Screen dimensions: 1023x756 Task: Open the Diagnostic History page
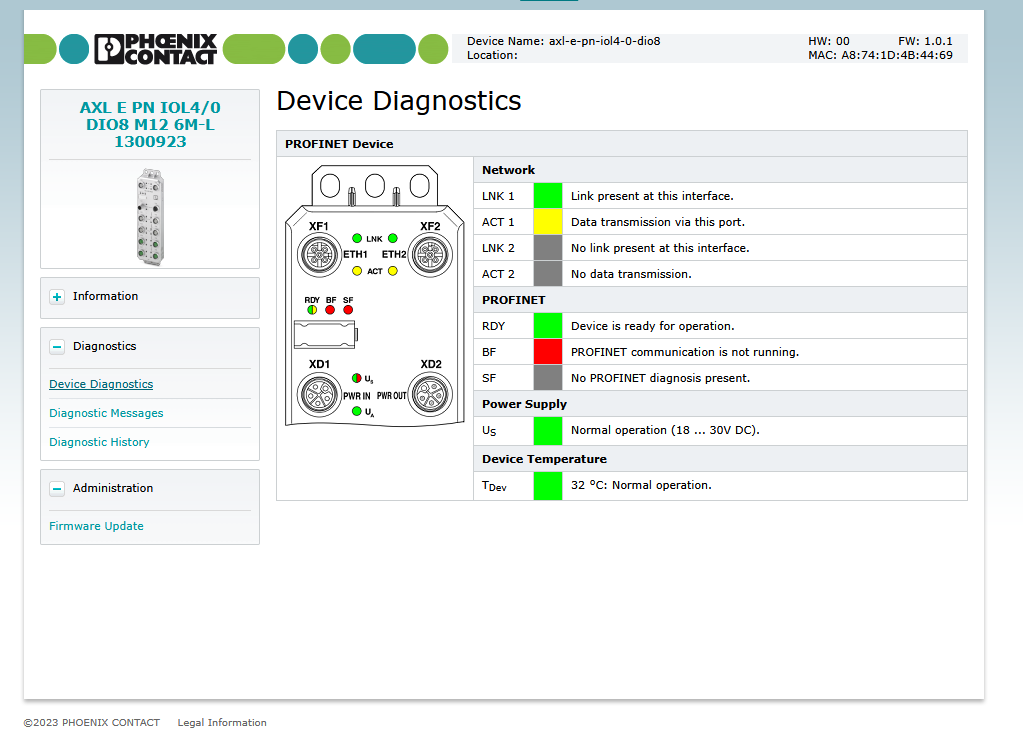pos(99,442)
